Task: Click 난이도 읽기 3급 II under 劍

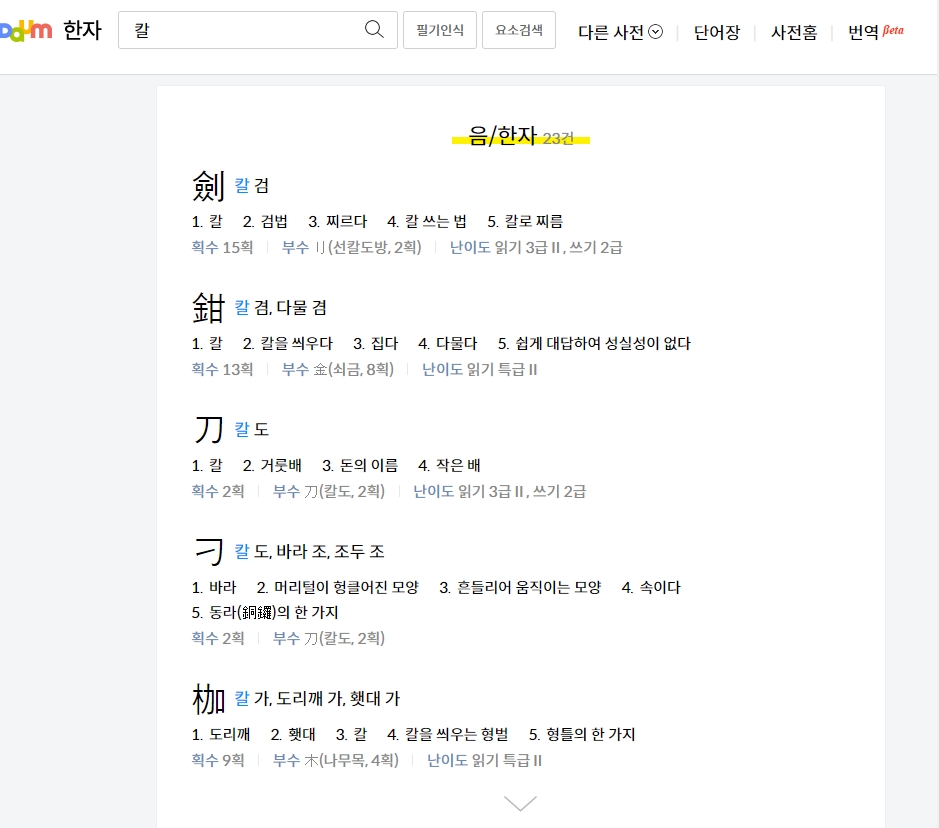Action: point(504,247)
